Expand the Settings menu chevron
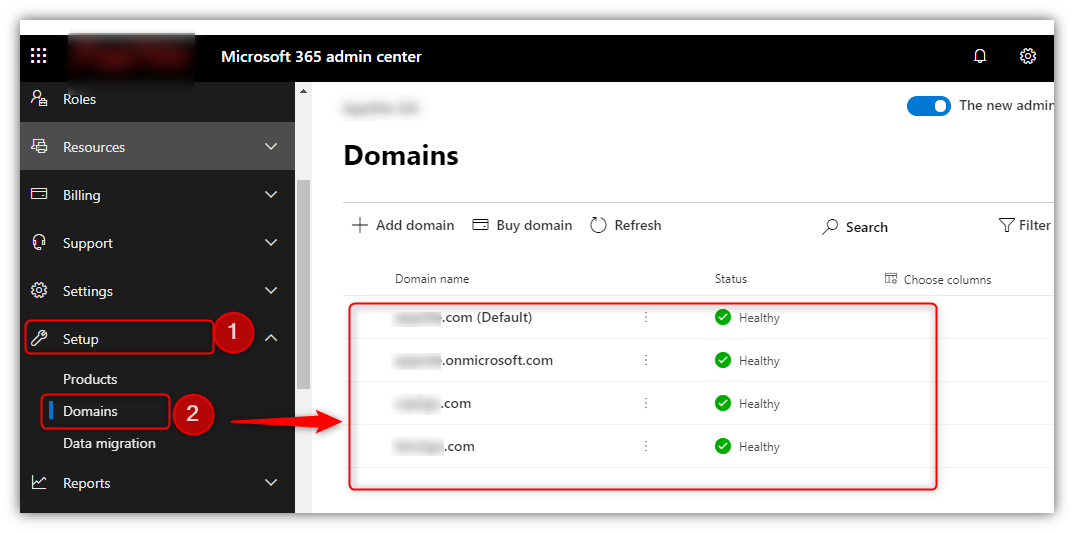The image size is (1074, 533). point(271,290)
